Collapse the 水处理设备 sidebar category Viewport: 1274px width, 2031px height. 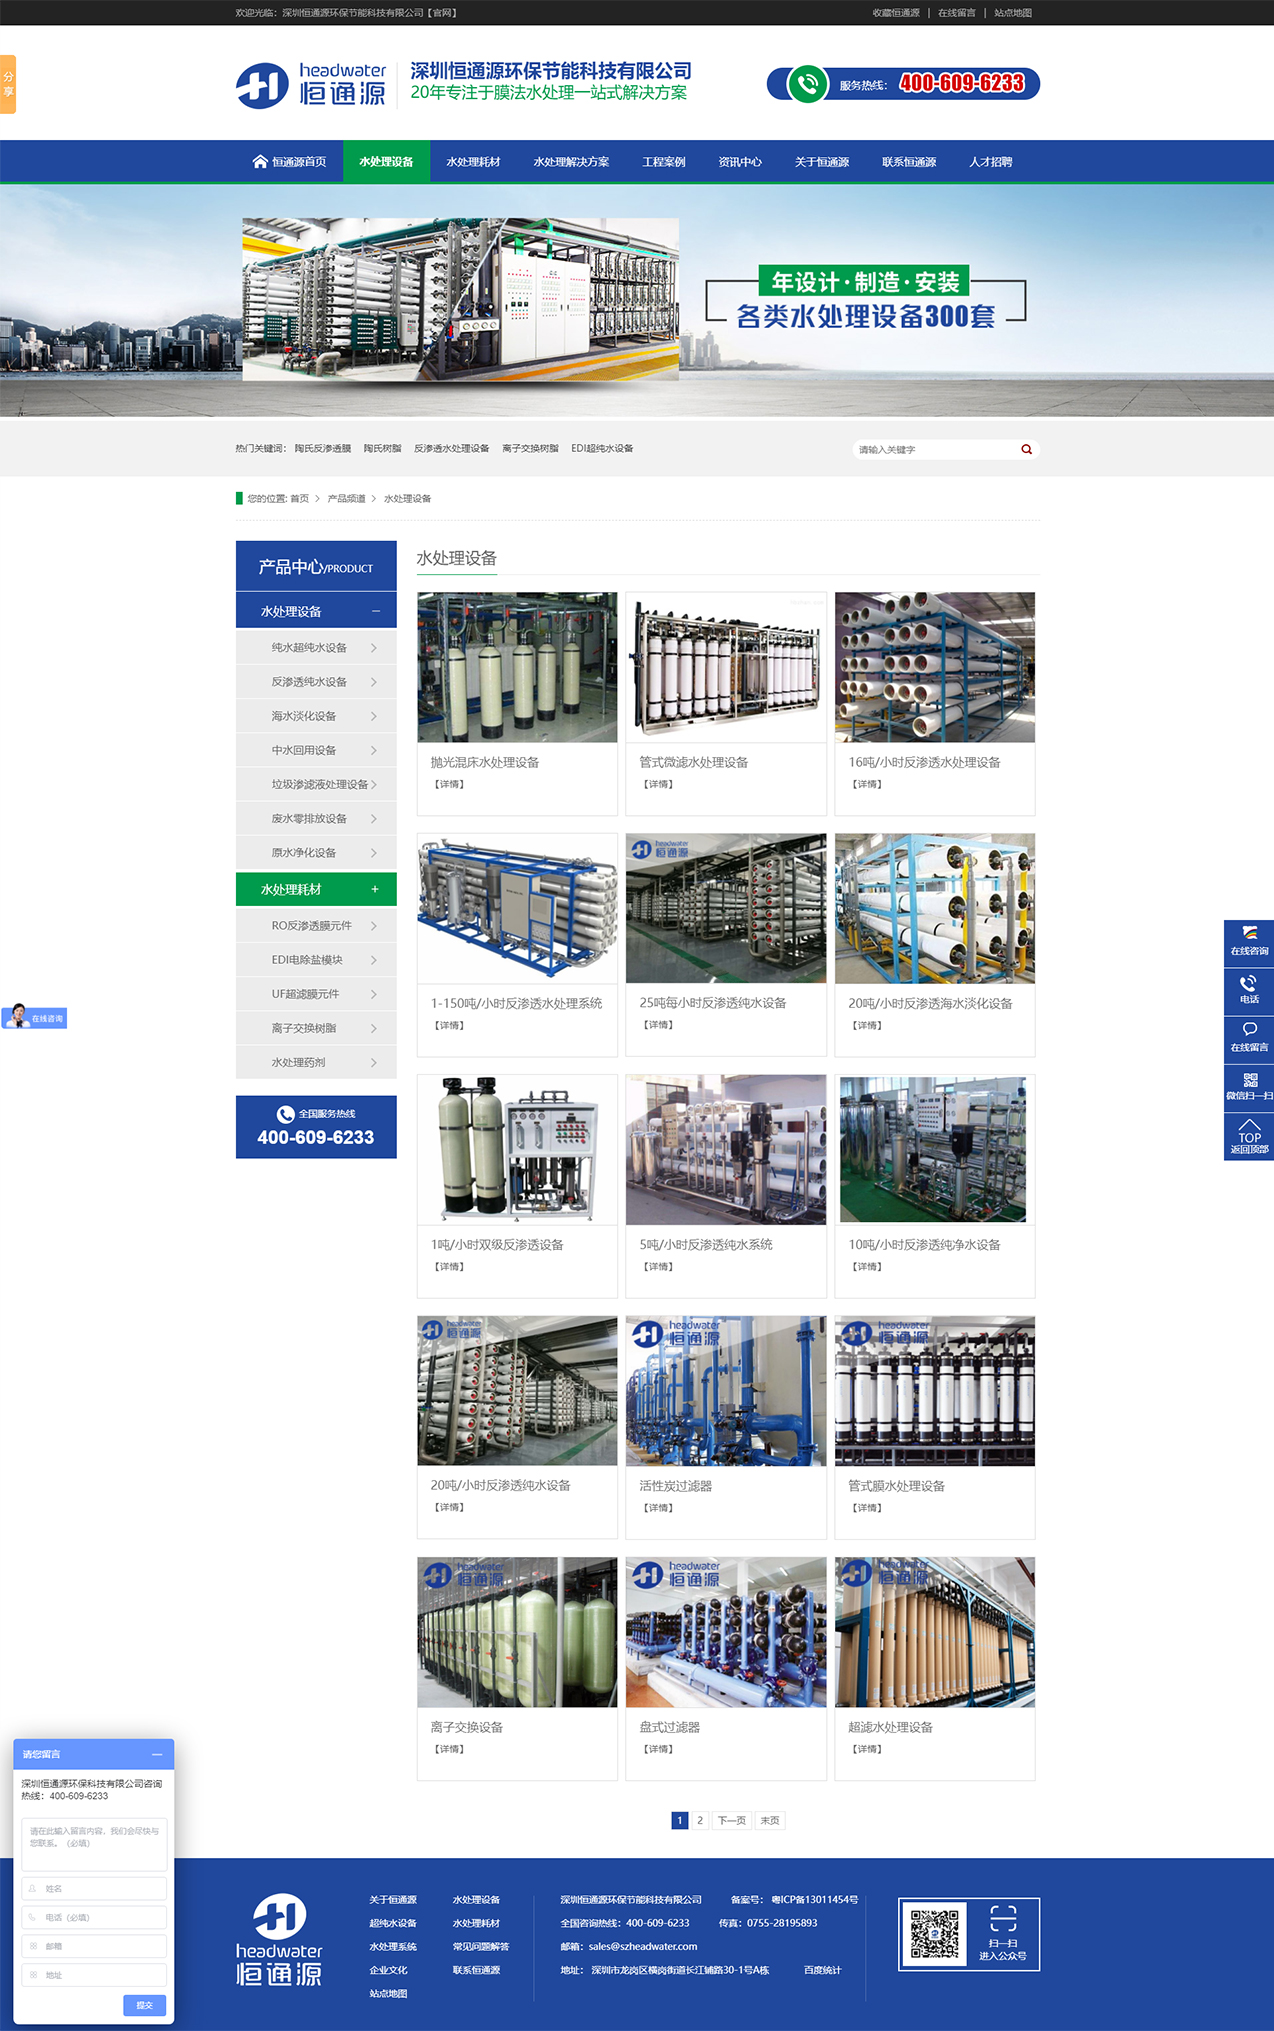tap(375, 611)
